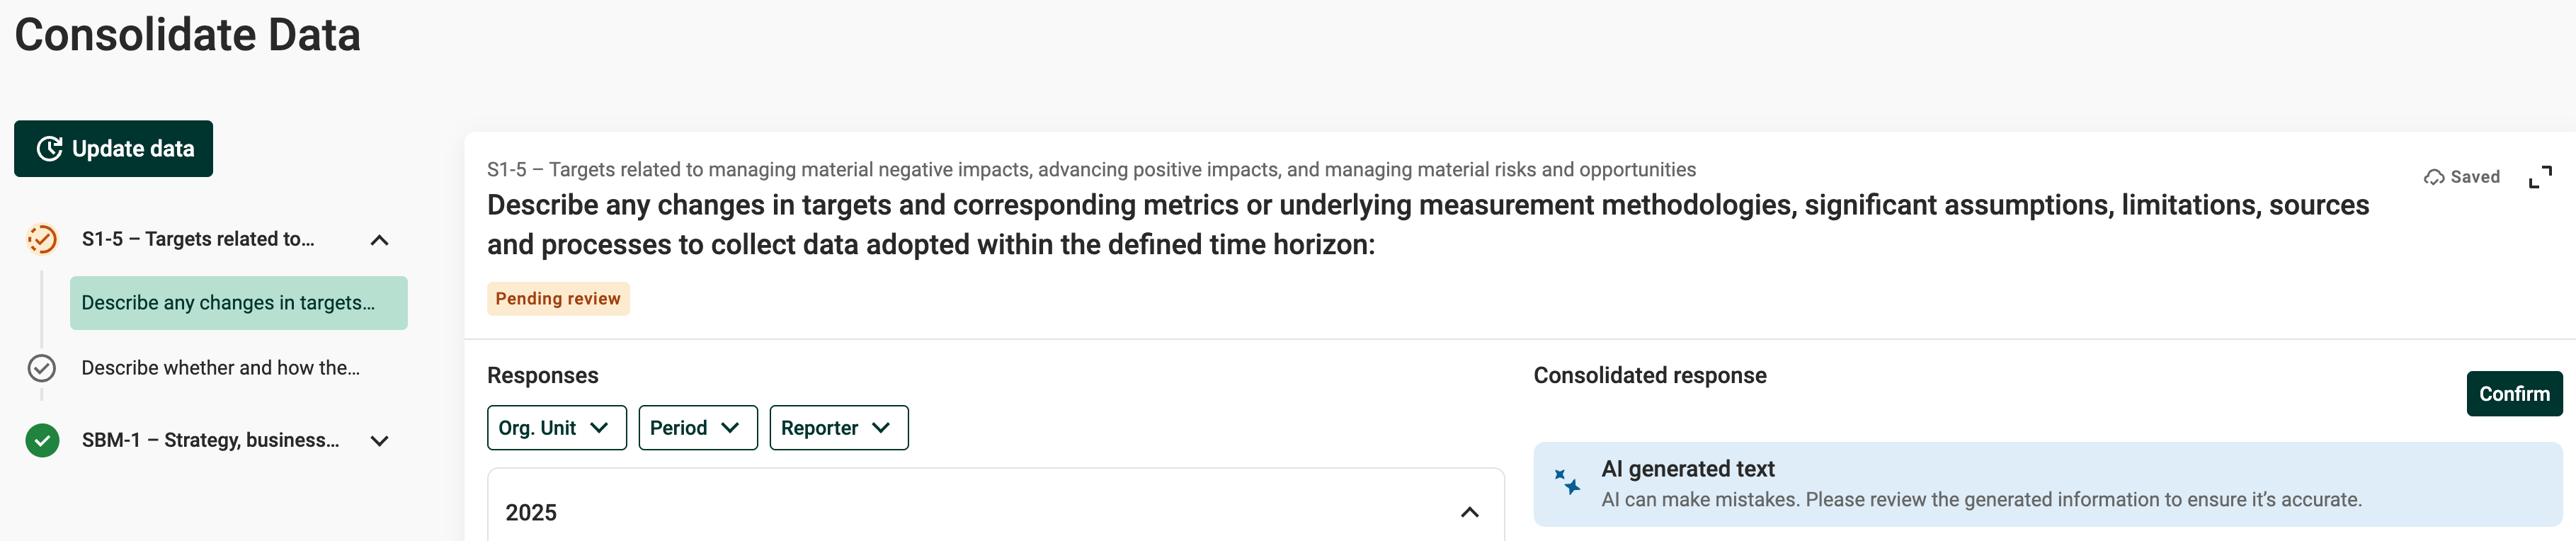Screen dimensions: 2576x541
Task: Expand the panel to fullscreen
Action: [x=2539, y=177]
